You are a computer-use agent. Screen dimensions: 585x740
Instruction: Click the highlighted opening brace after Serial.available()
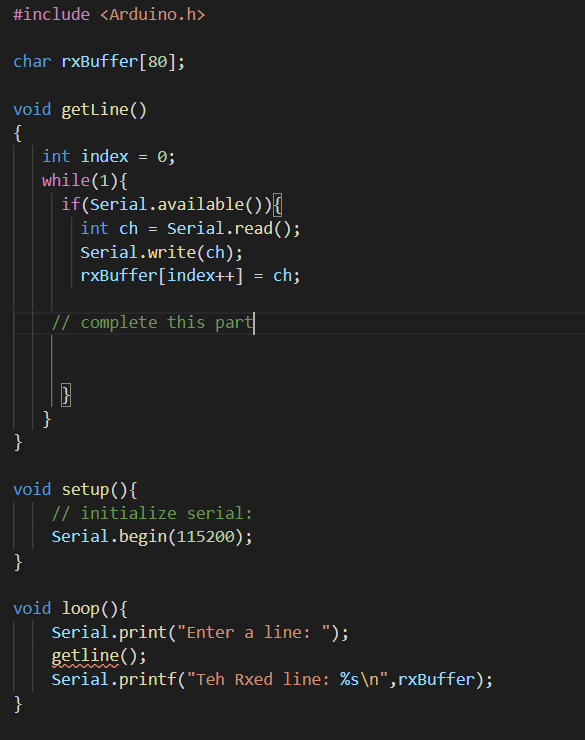click(277, 205)
